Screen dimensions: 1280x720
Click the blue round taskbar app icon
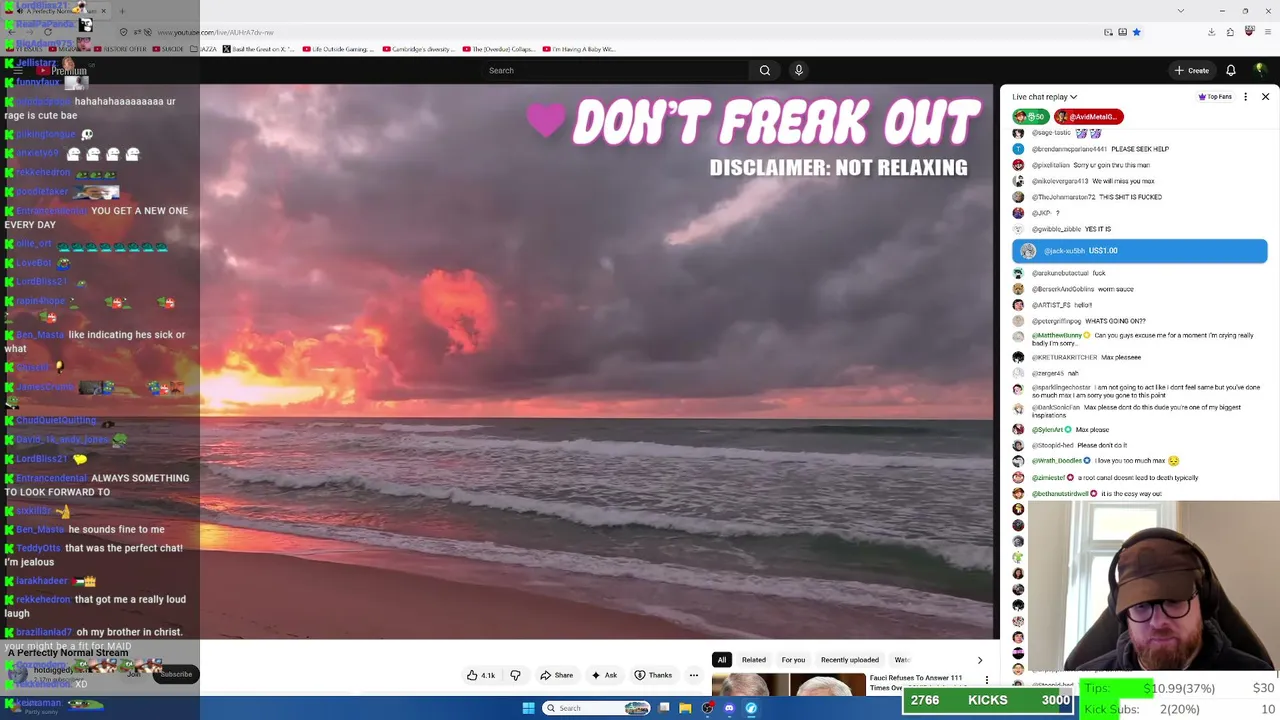tap(751, 708)
